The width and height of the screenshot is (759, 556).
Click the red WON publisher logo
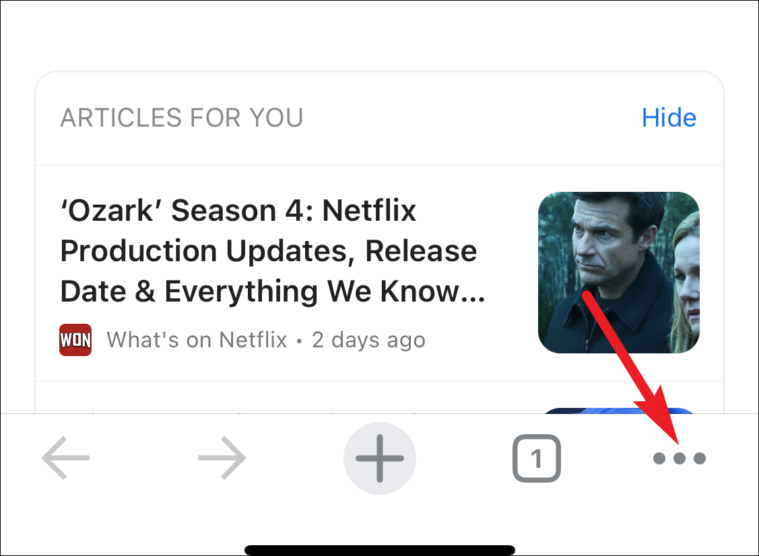coord(76,340)
